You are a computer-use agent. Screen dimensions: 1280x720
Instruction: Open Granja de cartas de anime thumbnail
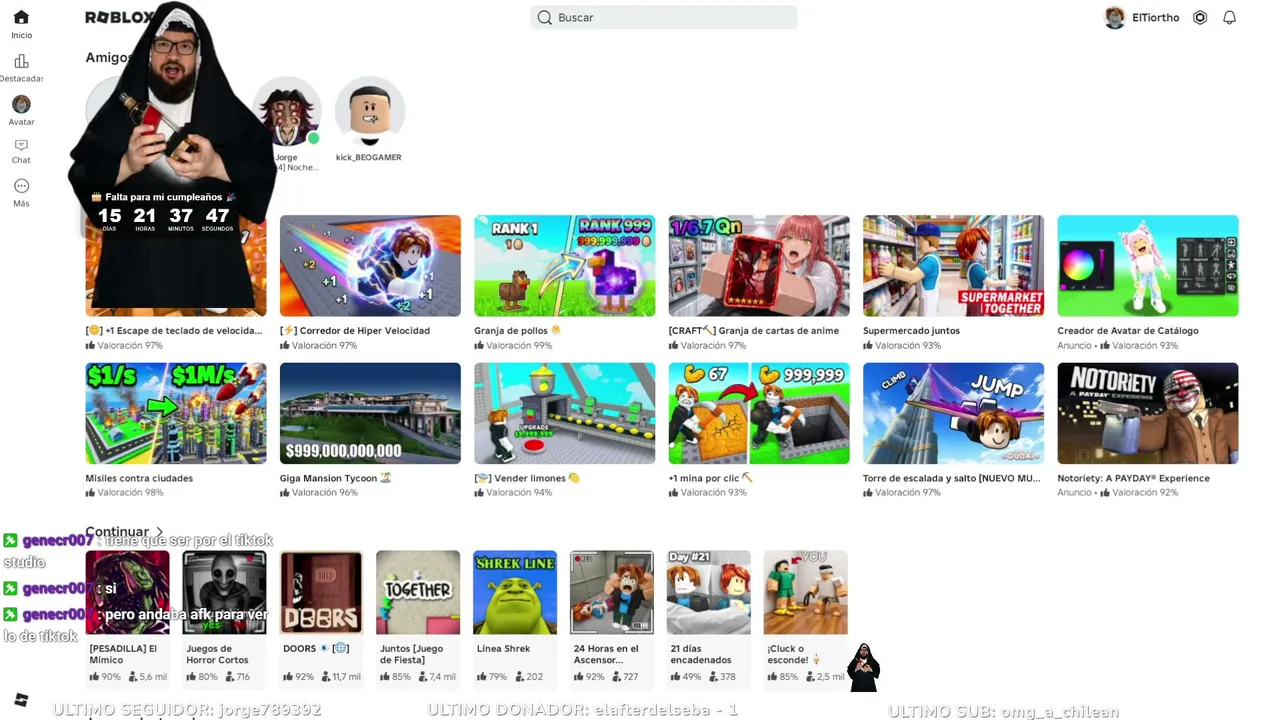coord(759,266)
